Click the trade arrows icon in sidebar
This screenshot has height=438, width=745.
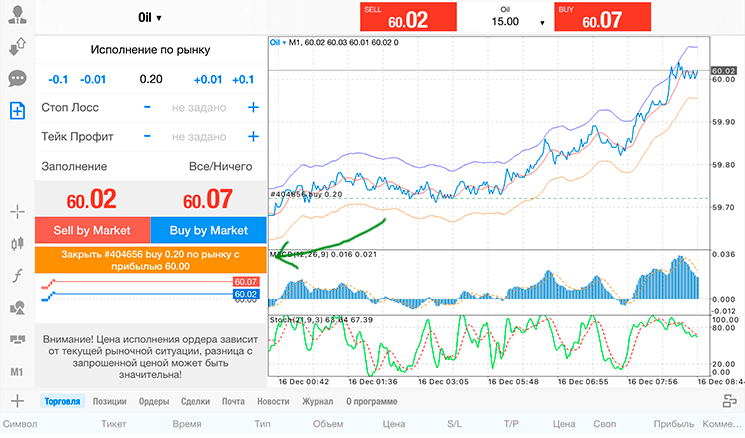[18, 47]
